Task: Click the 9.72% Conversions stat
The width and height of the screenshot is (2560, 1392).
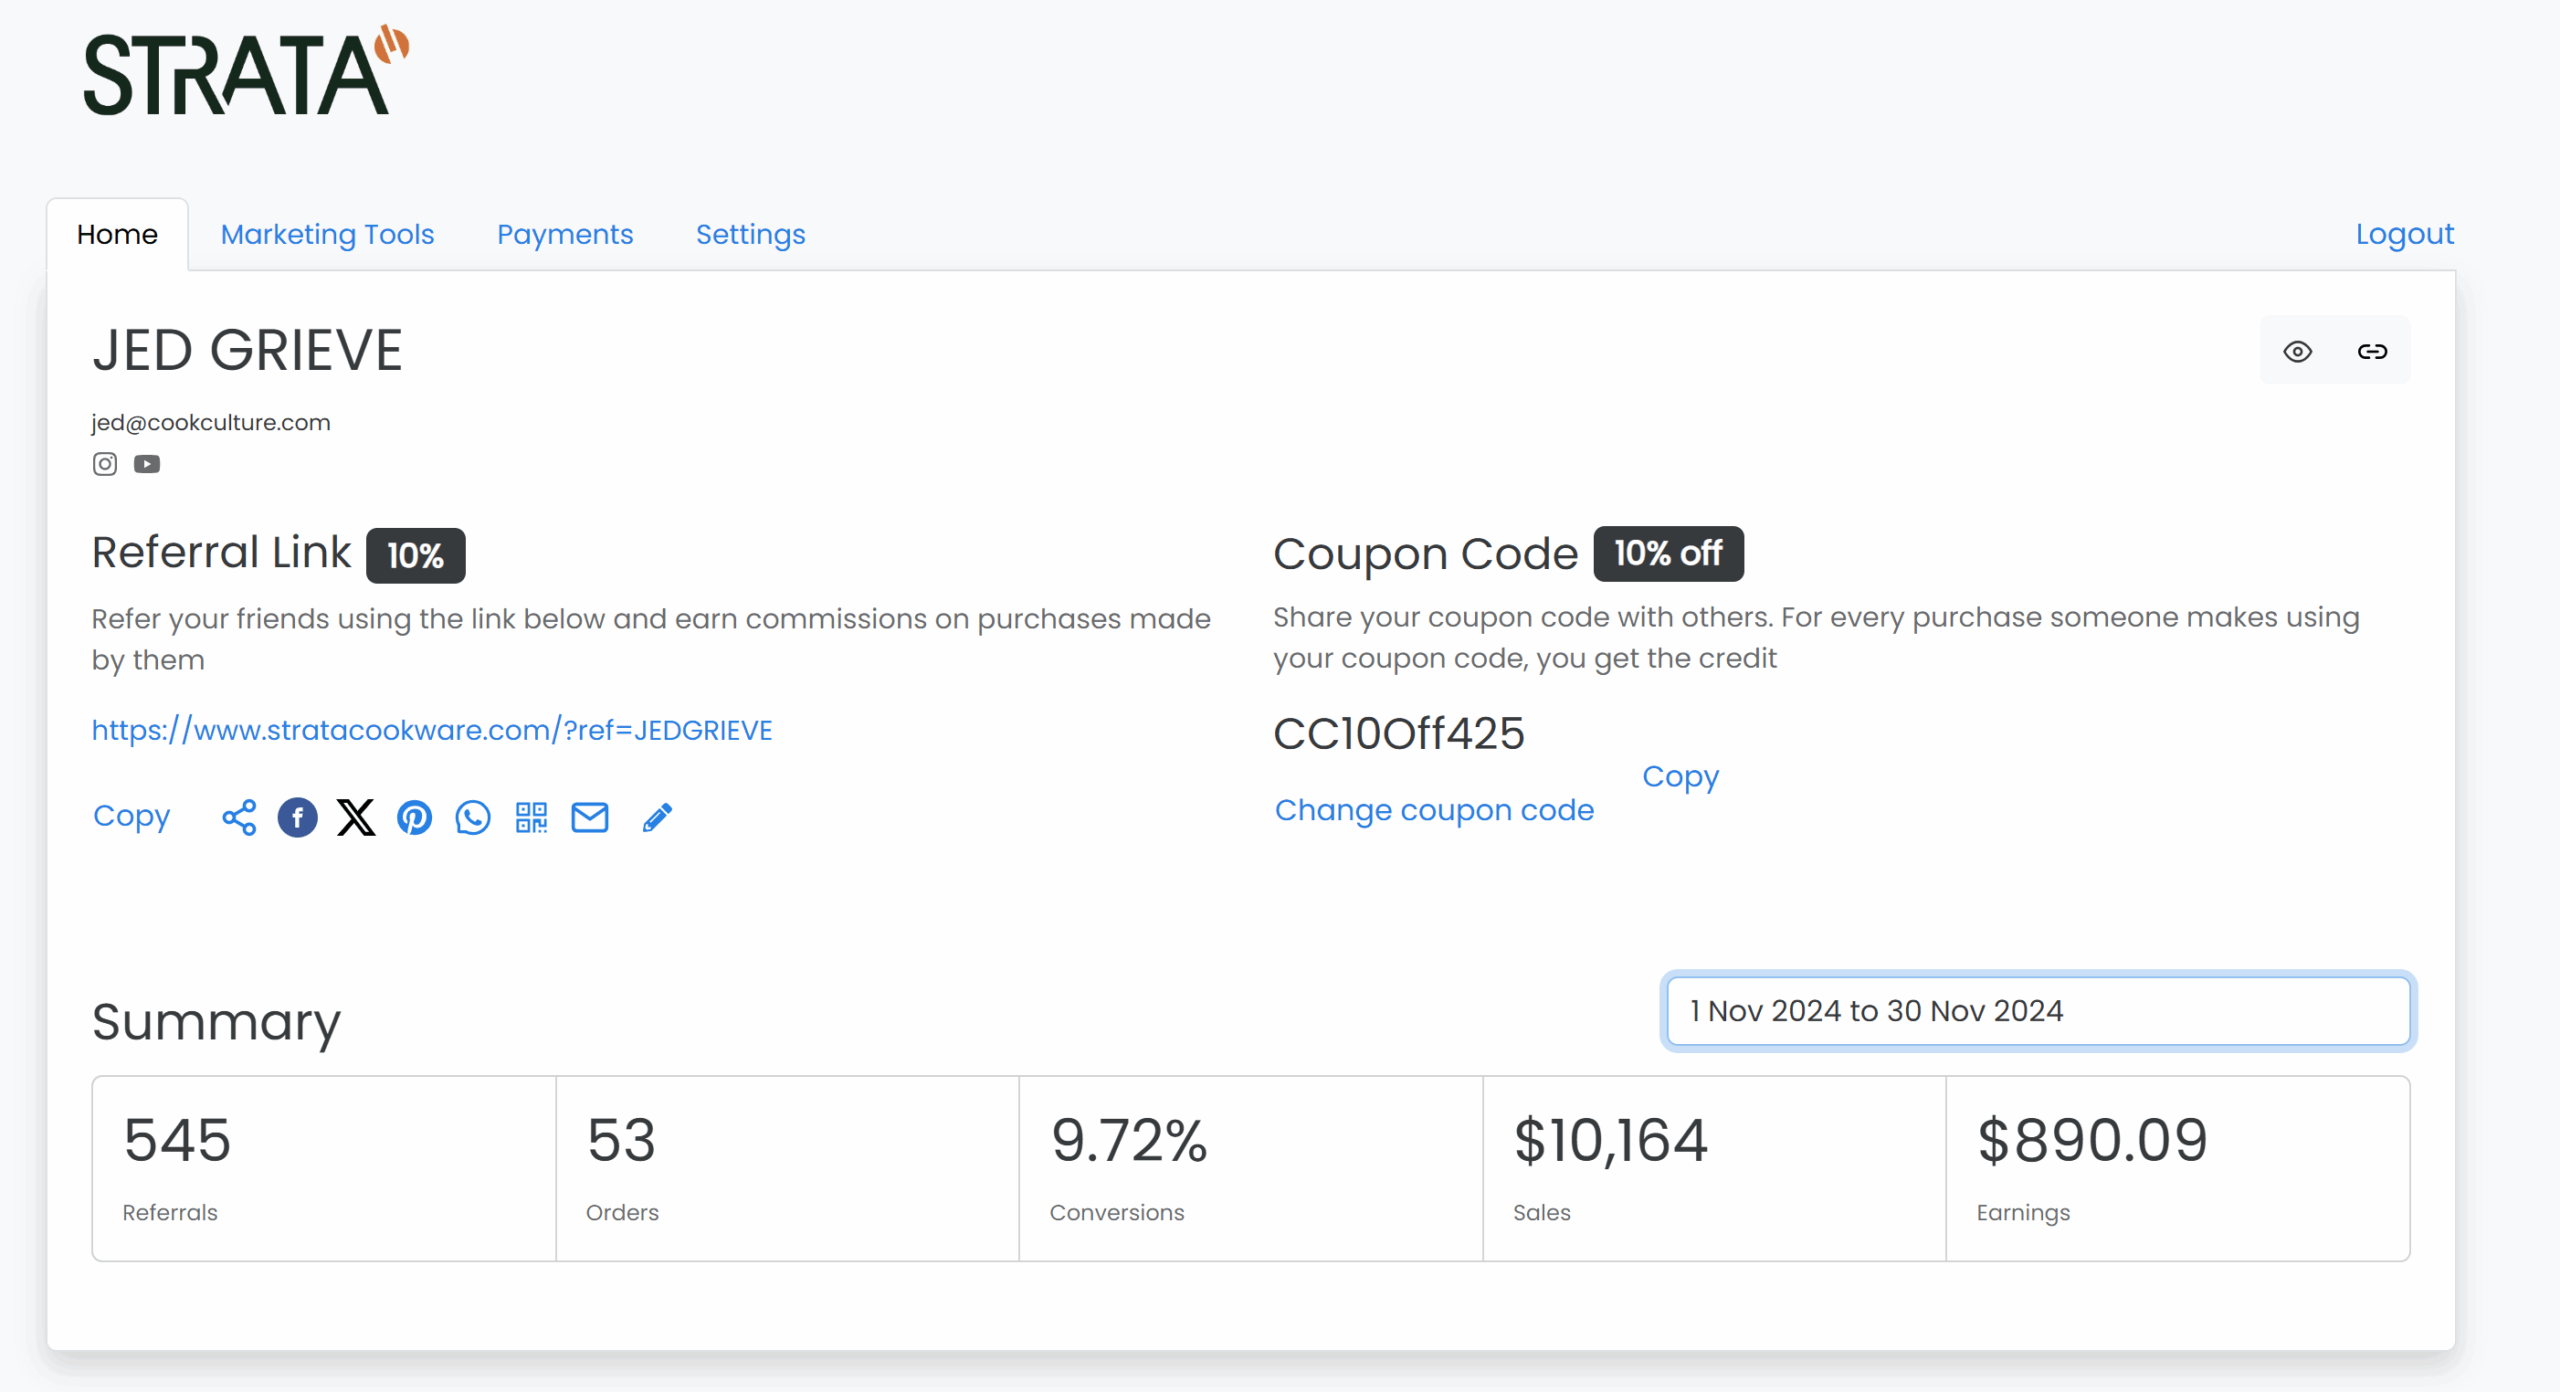Action: [x=1250, y=1168]
